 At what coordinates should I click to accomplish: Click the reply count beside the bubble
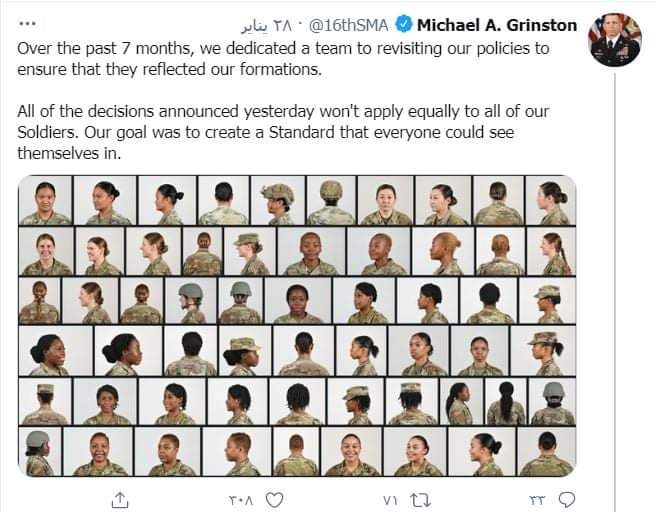pos(537,497)
